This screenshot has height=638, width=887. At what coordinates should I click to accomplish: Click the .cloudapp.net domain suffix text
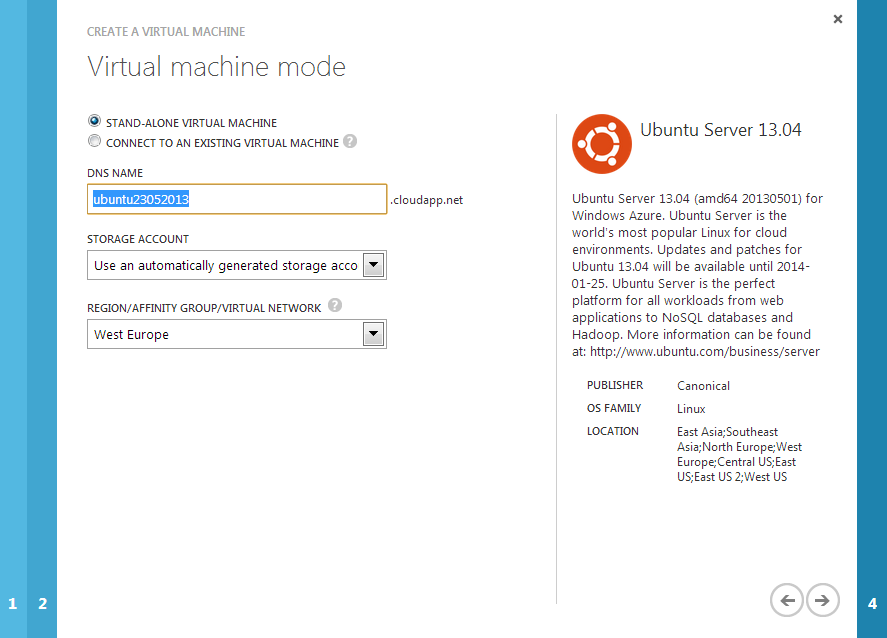[x=427, y=200]
